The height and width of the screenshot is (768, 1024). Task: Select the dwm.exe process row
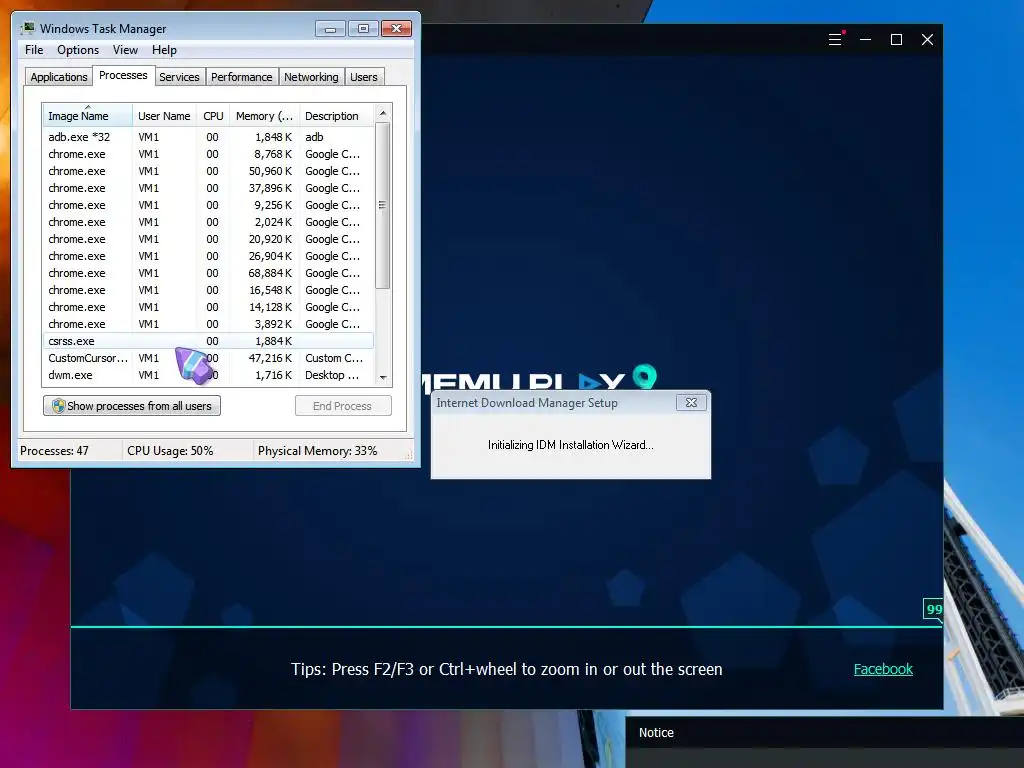point(208,375)
